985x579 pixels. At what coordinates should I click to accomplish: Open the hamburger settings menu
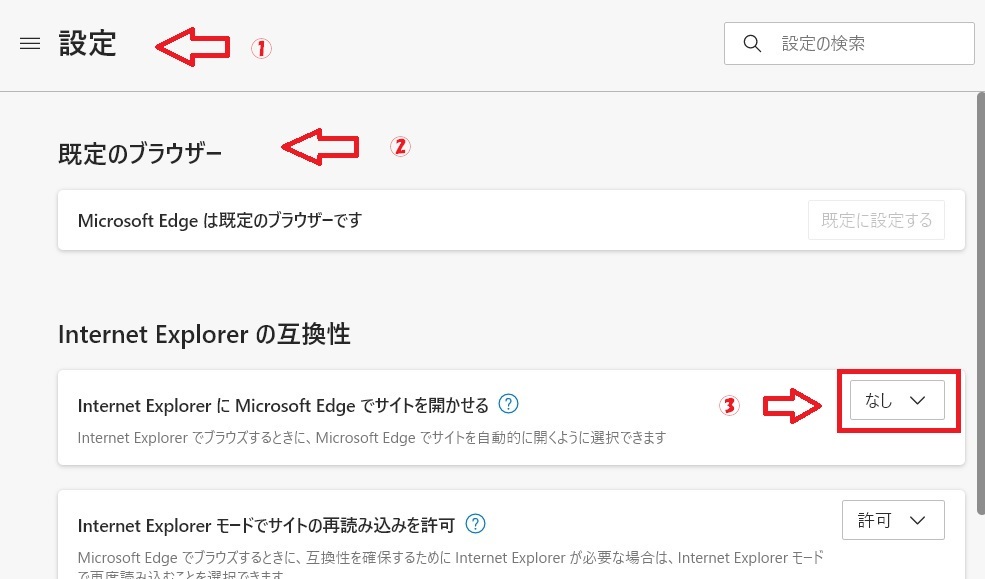pyautogui.click(x=30, y=43)
